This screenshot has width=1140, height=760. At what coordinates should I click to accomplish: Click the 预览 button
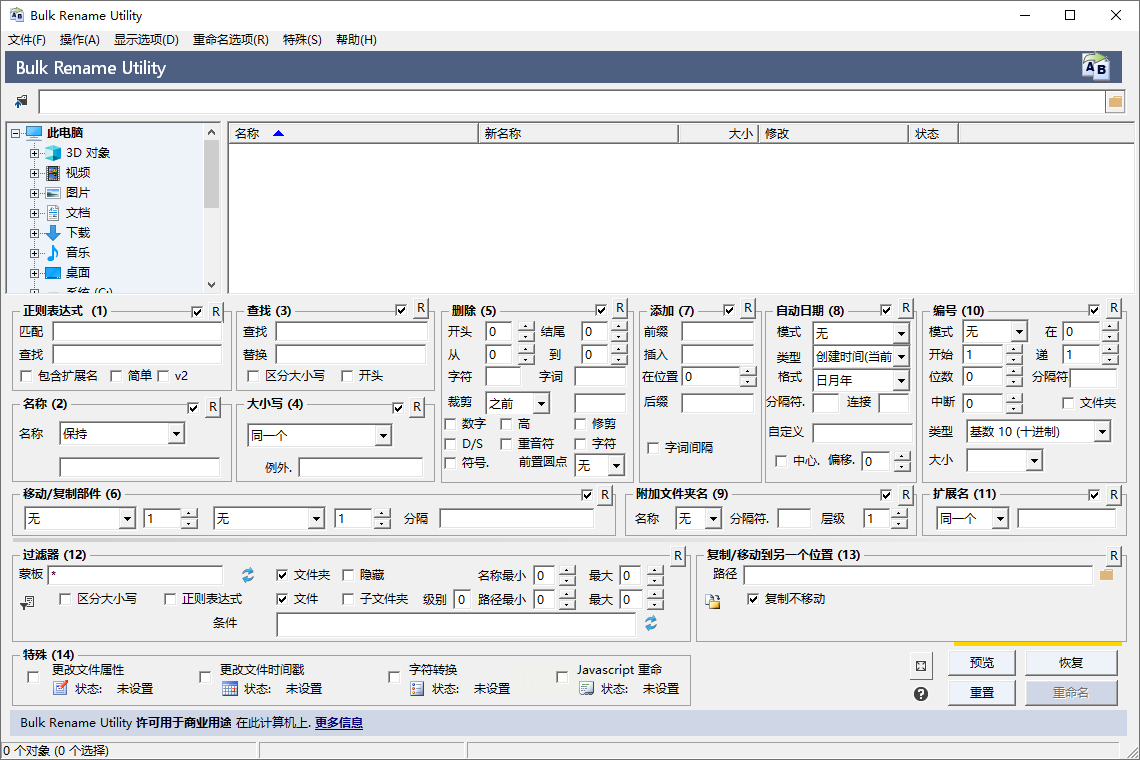[981, 663]
